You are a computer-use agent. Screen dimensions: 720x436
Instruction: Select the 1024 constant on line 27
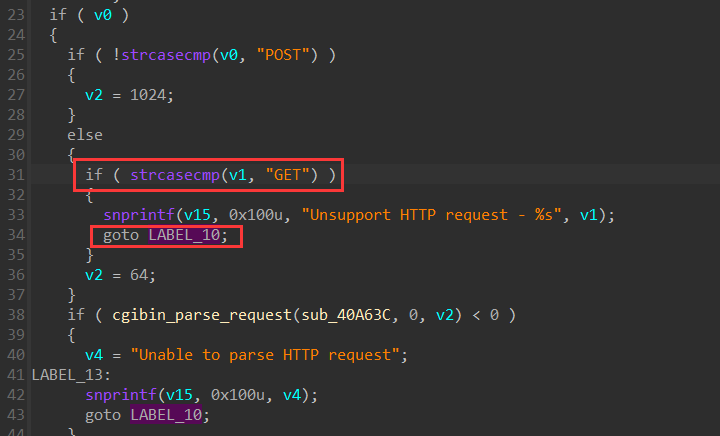pos(147,95)
